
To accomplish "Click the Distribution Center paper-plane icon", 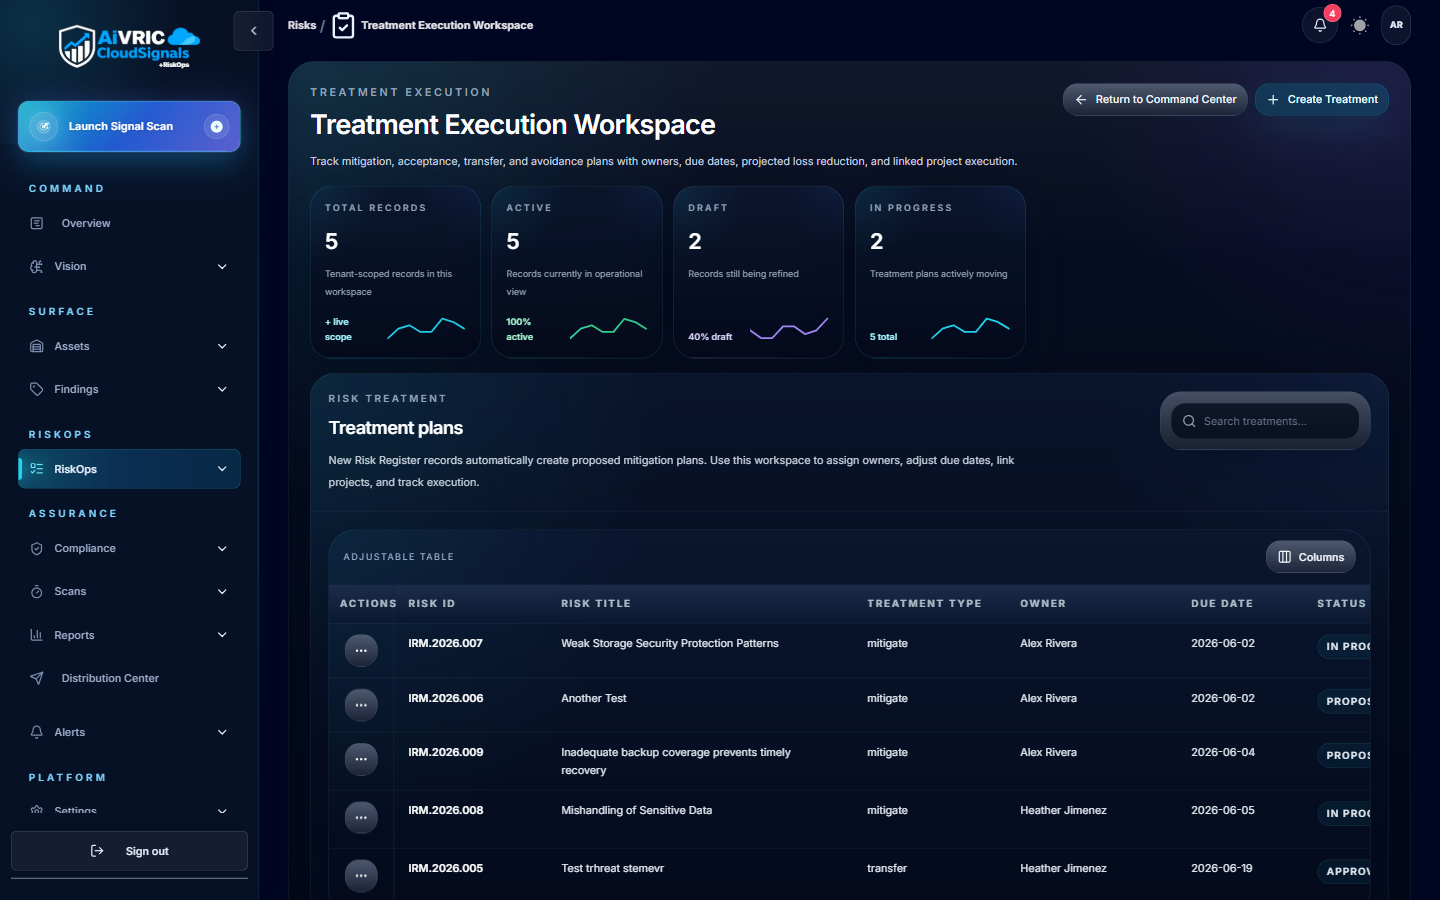I will coord(37,678).
